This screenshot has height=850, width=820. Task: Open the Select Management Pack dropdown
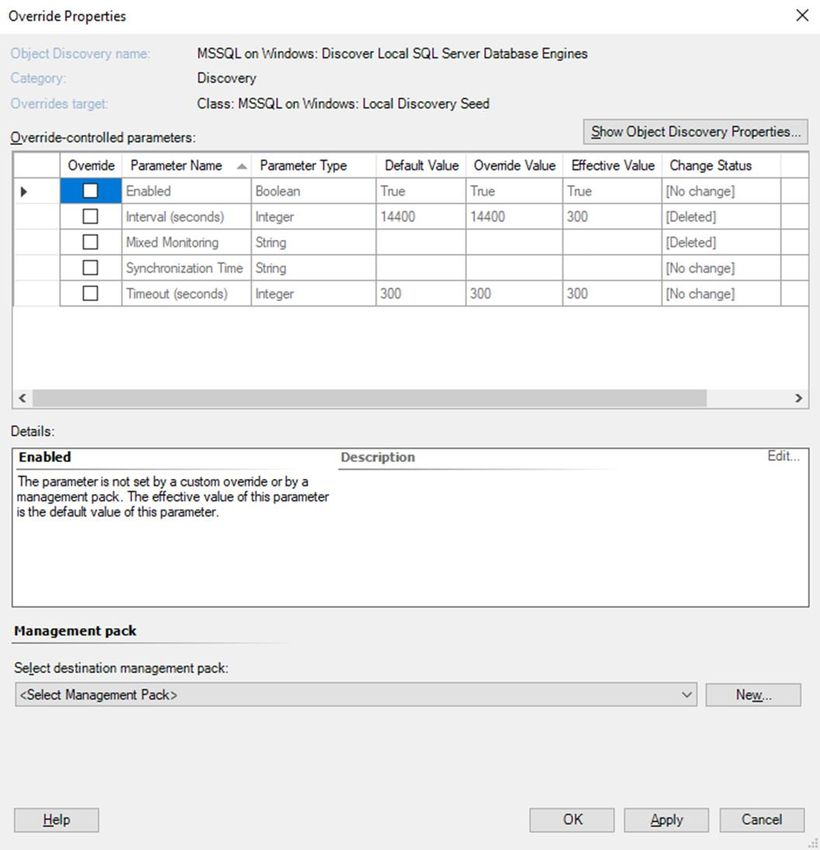tap(356, 694)
